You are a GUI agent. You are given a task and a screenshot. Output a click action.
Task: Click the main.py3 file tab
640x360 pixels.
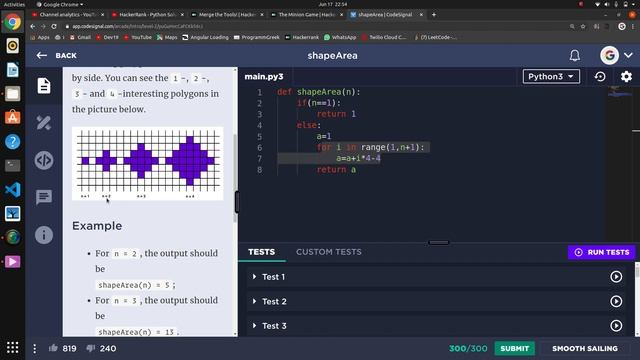tap(264, 76)
